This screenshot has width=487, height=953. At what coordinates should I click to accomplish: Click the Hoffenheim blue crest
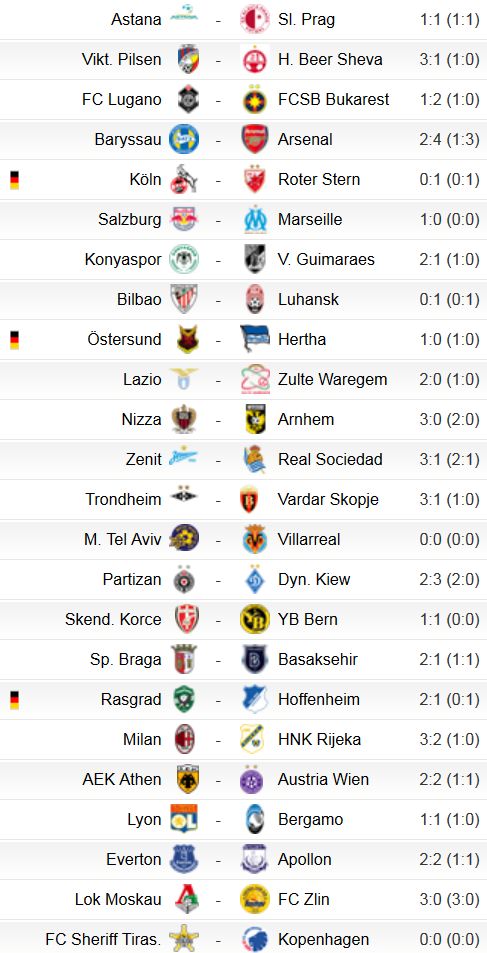coord(255,699)
